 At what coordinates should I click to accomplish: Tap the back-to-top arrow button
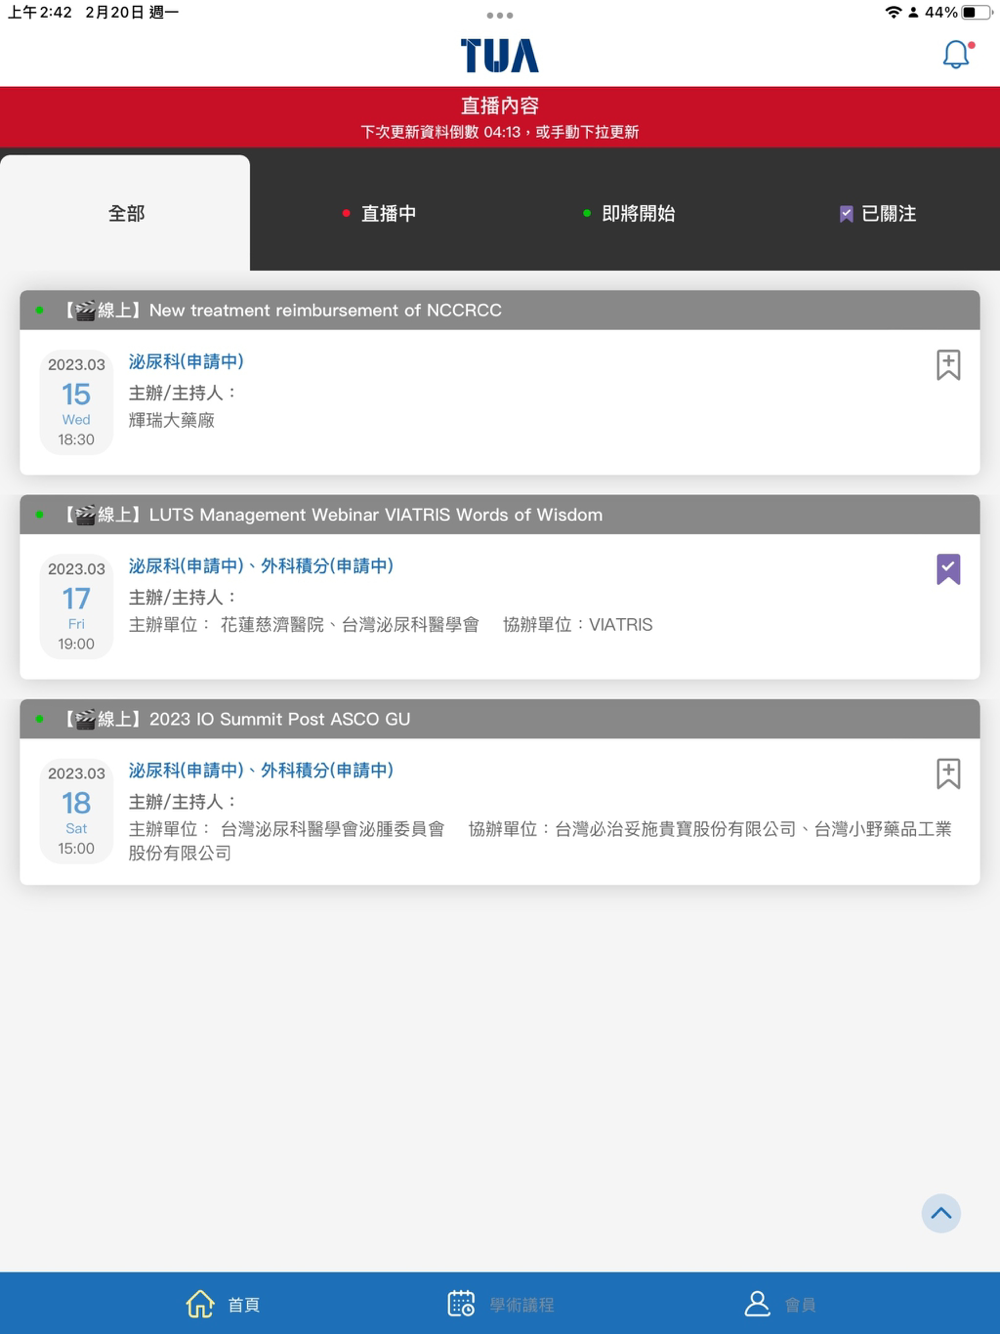[941, 1213]
